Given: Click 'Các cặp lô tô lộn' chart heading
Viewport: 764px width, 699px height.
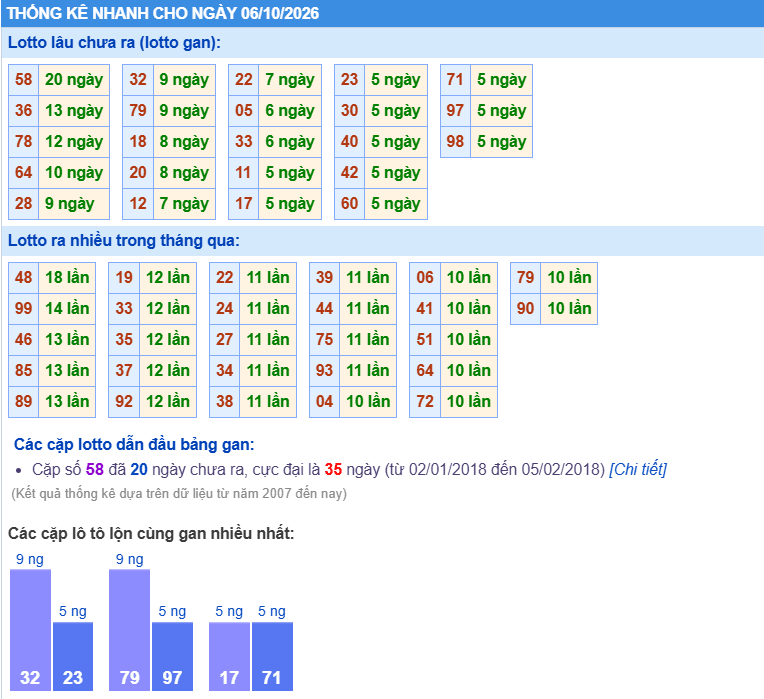Looking at the screenshot, I should point(151,533).
